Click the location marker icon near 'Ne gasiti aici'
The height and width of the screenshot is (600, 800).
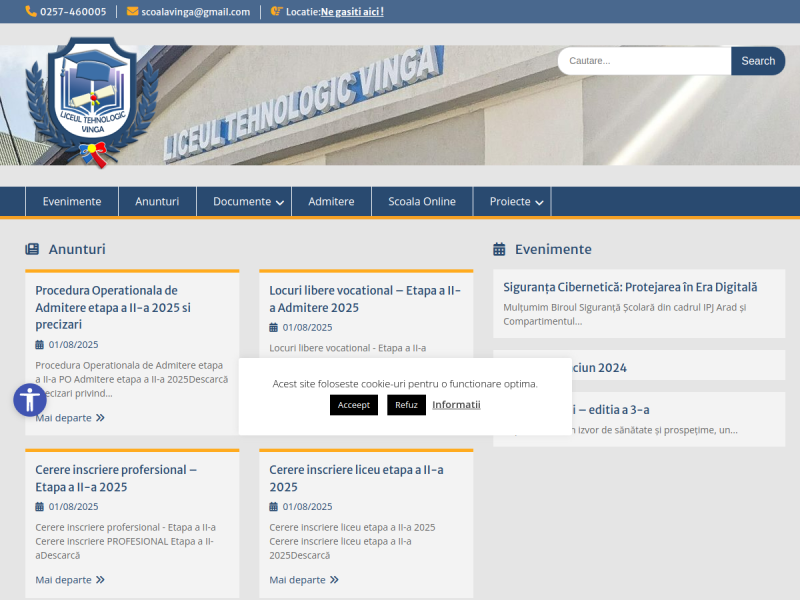pyautogui.click(x=277, y=12)
